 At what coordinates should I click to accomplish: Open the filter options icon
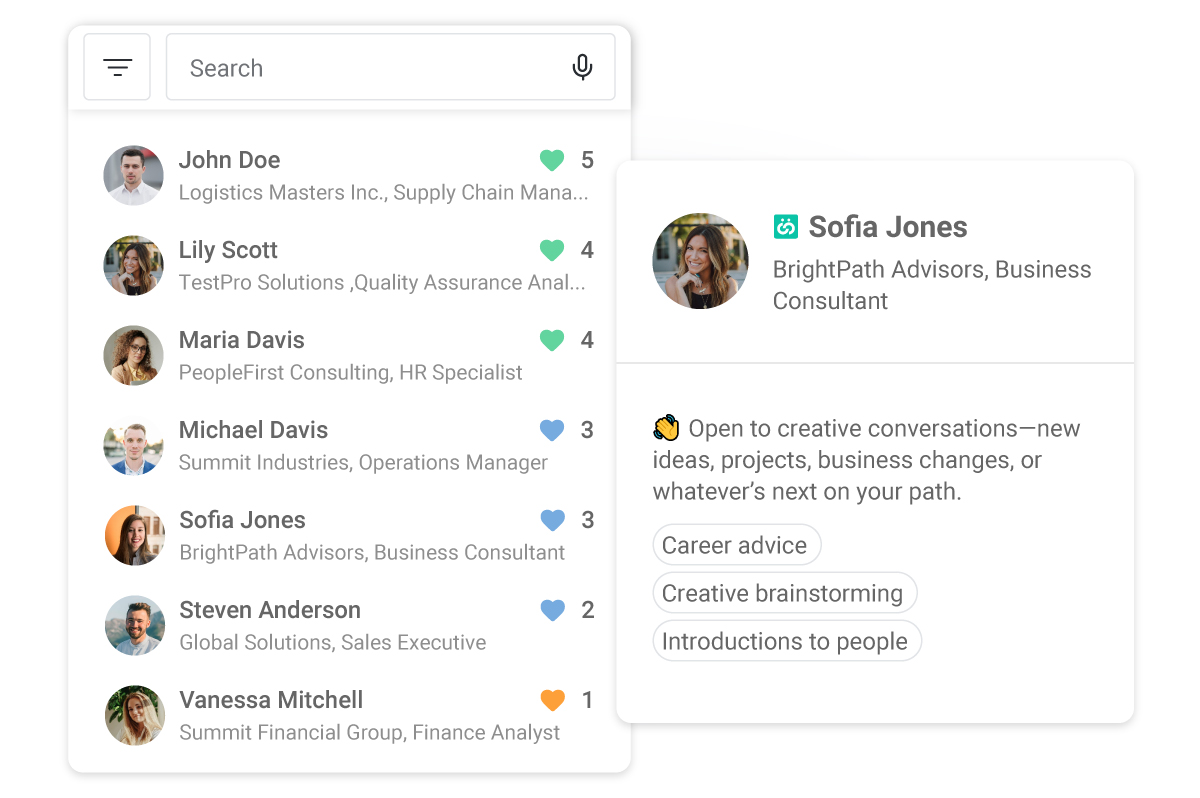pyautogui.click(x=117, y=67)
